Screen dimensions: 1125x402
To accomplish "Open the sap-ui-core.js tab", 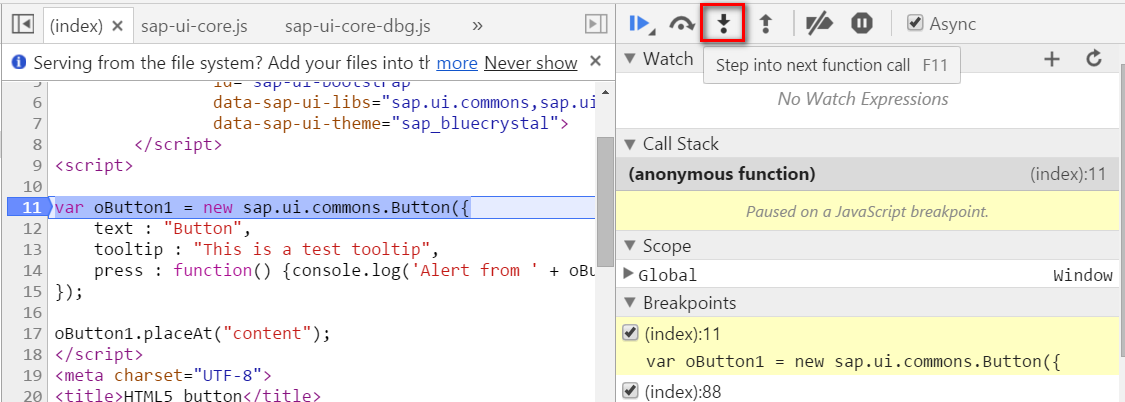I will coord(194,27).
